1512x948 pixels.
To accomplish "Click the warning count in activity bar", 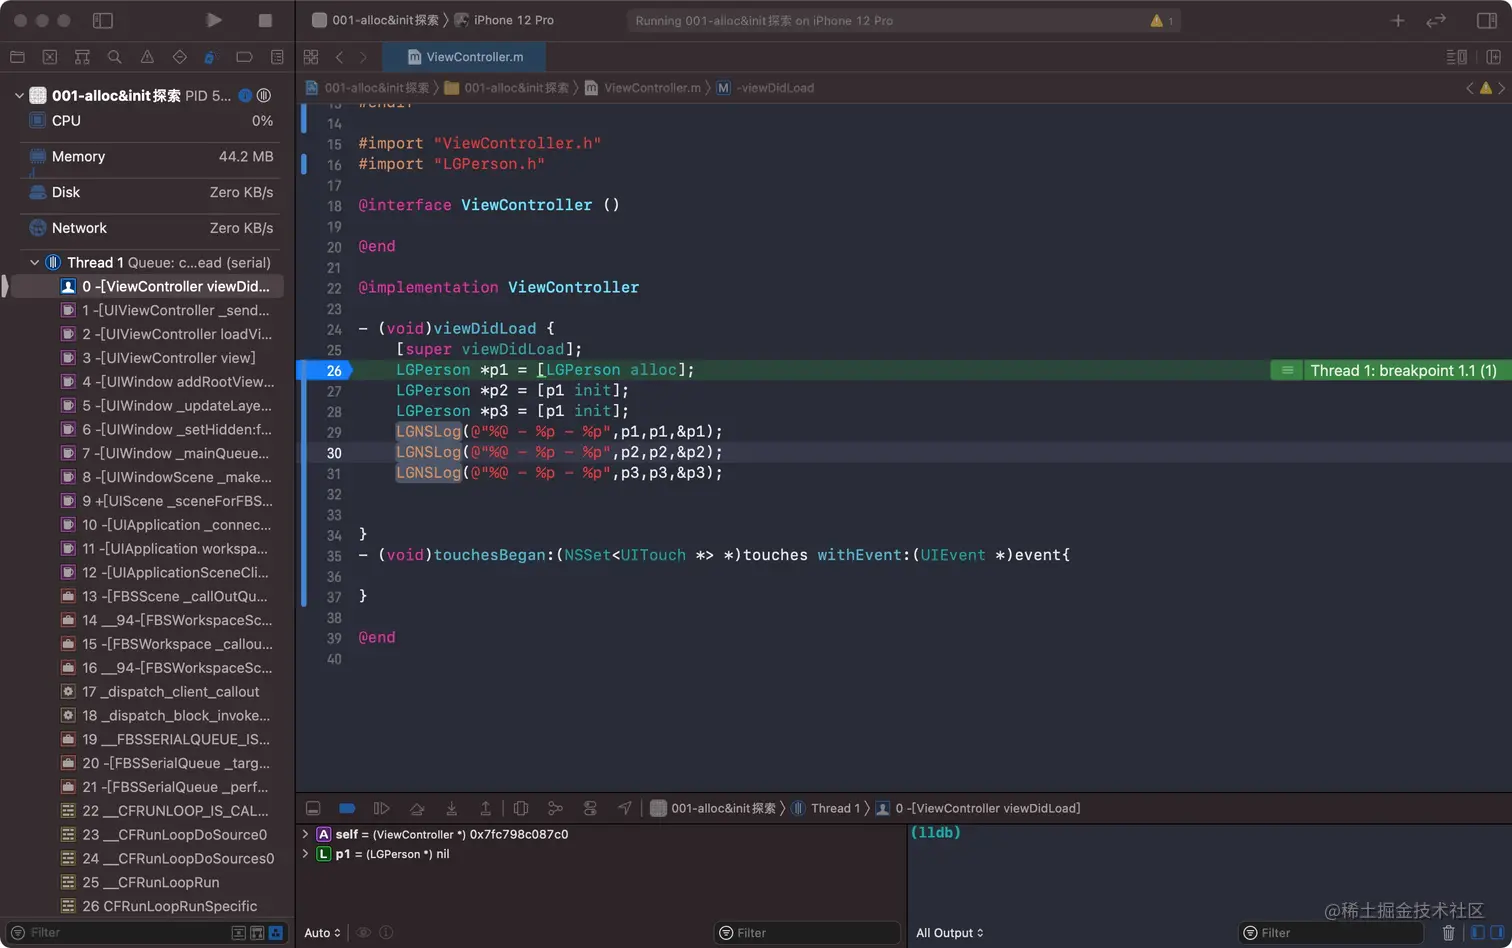I will (x=1162, y=20).
